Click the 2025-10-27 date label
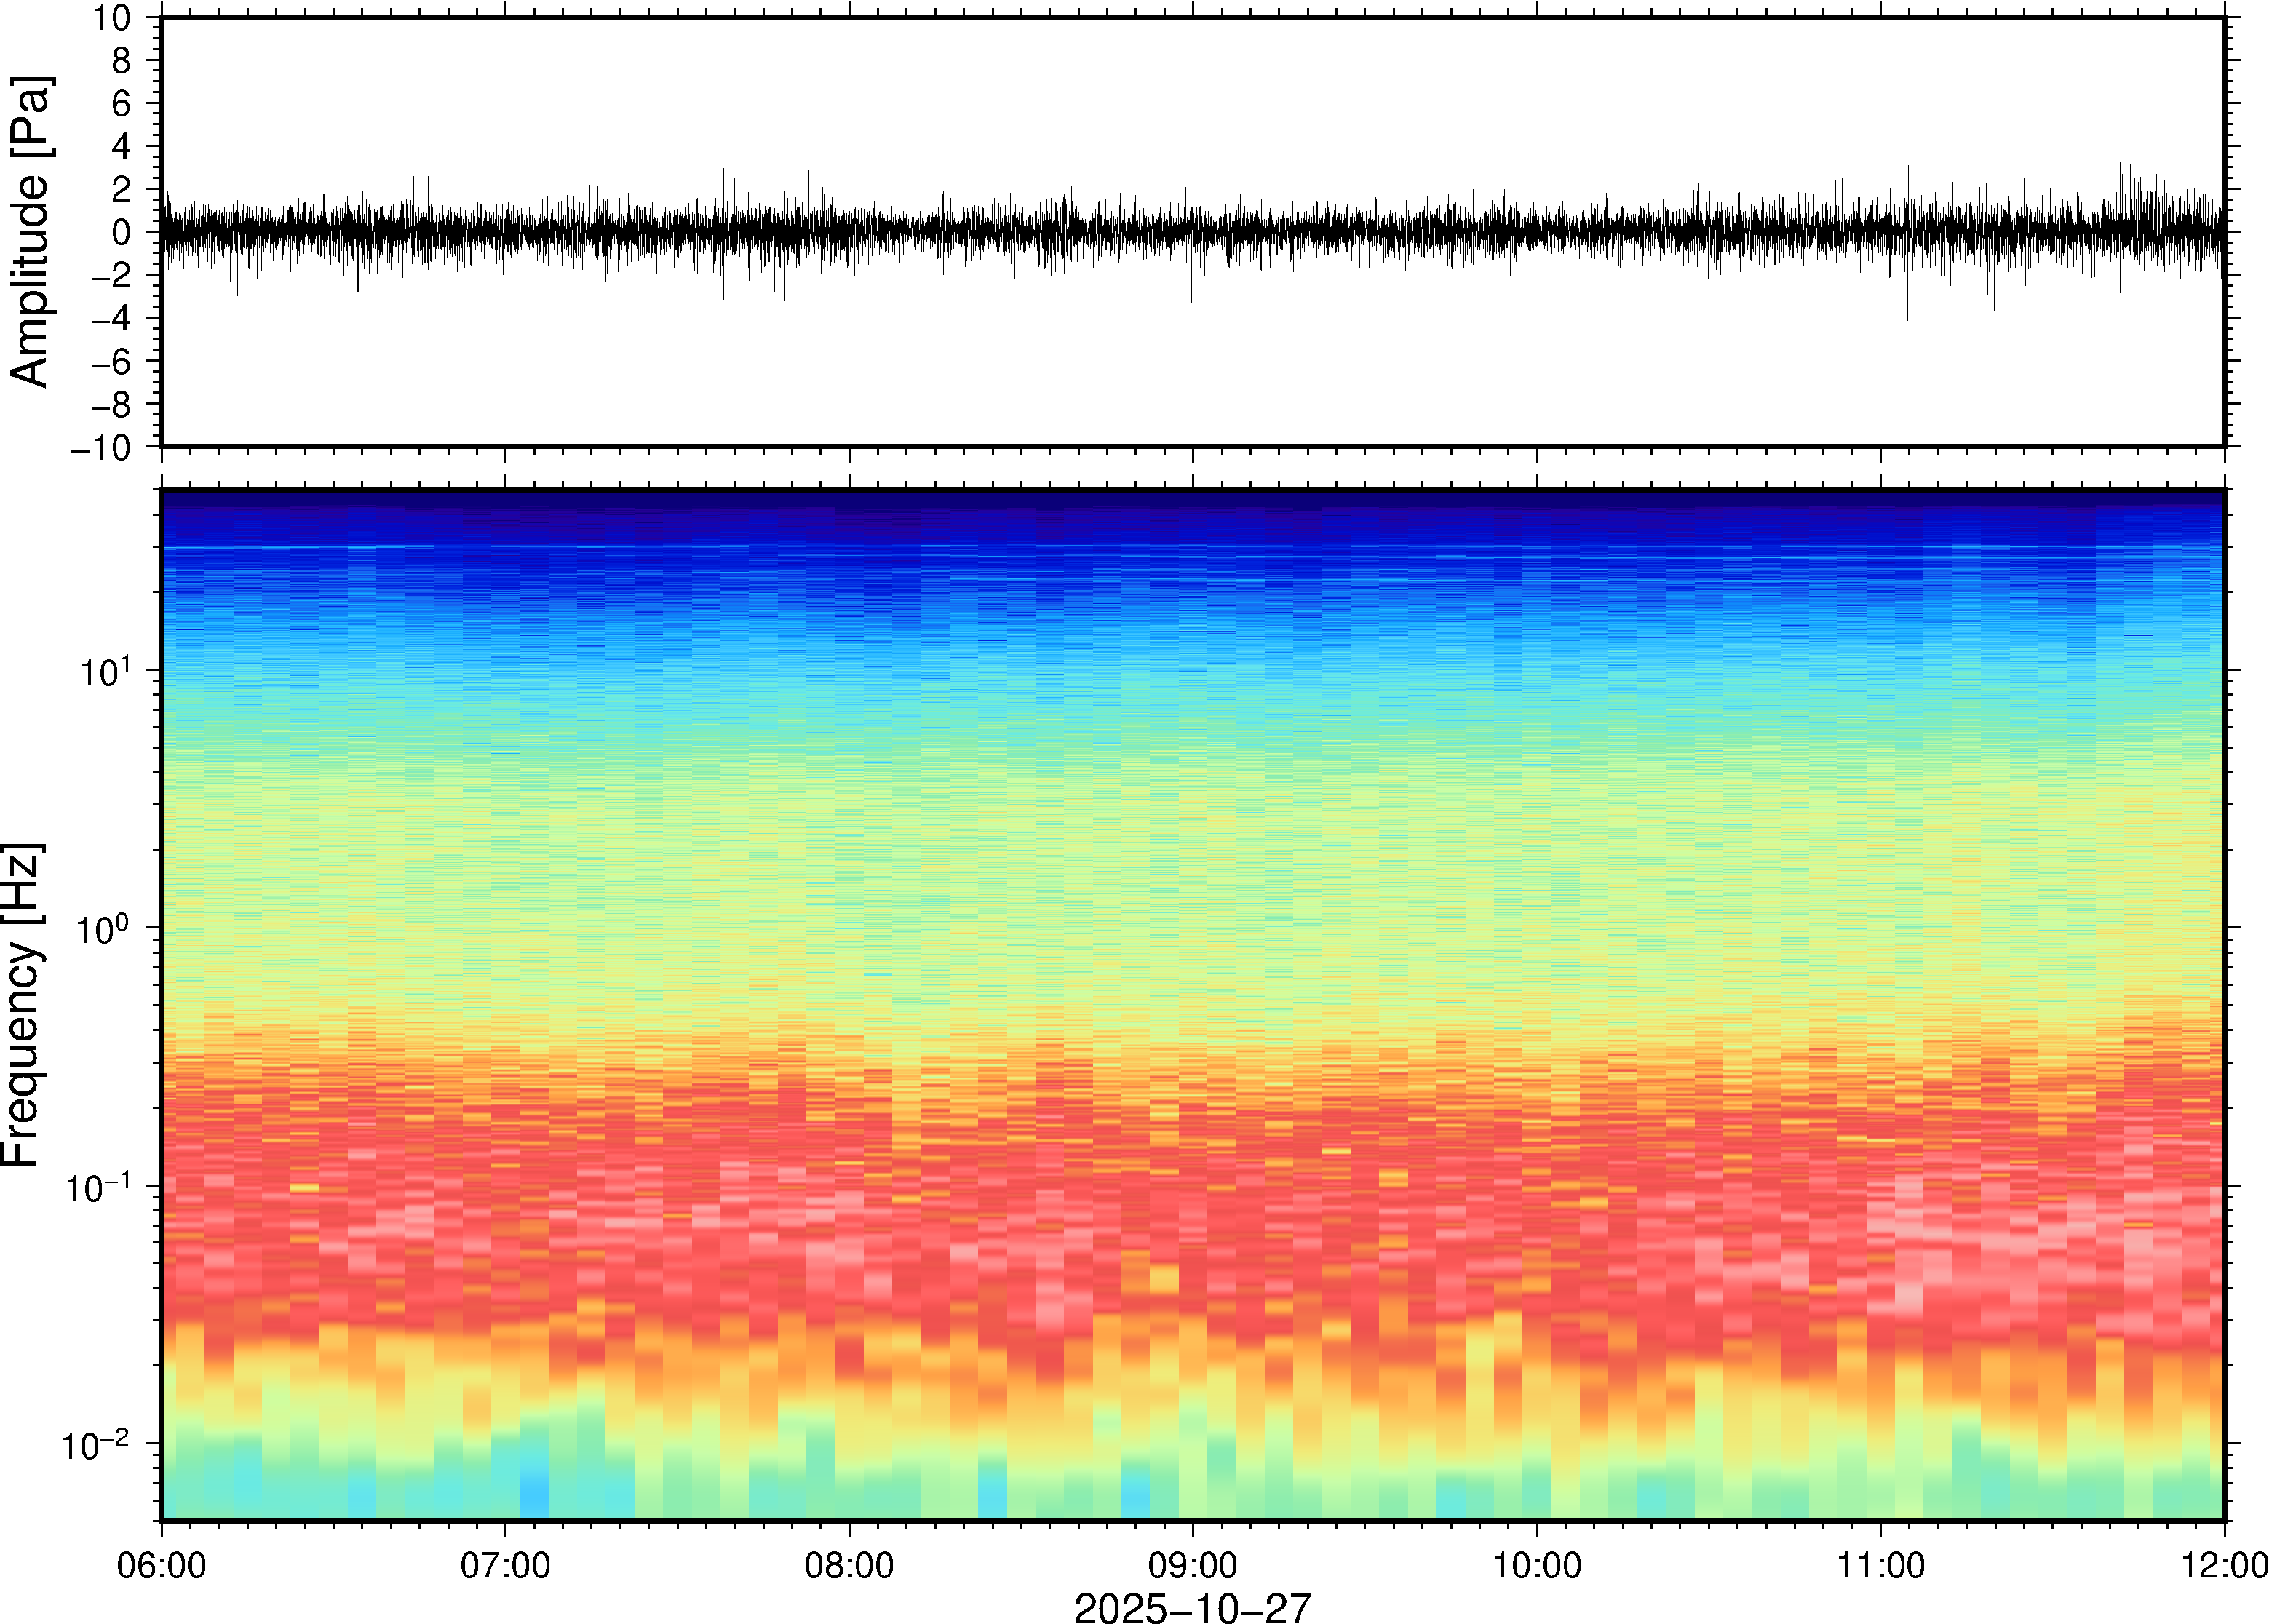This screenshot has height=1624, width=2269. point(1192,1607)
